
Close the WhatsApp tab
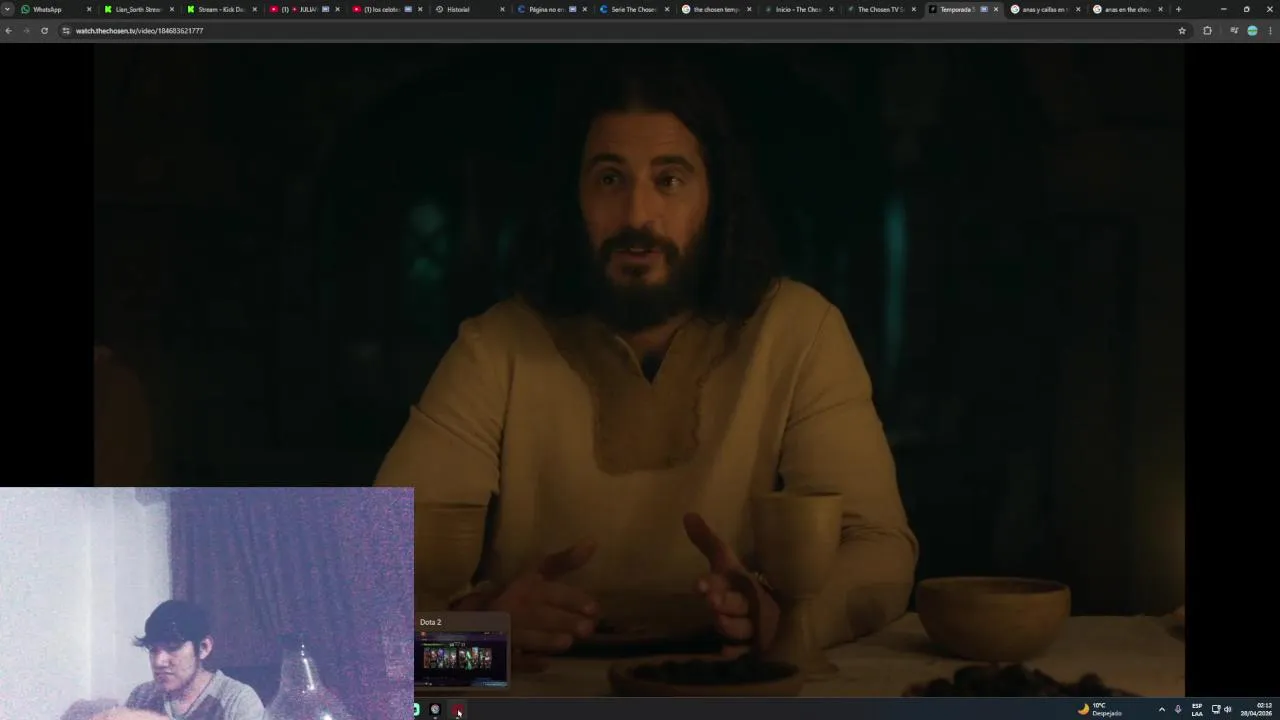[x=89, y=9]
